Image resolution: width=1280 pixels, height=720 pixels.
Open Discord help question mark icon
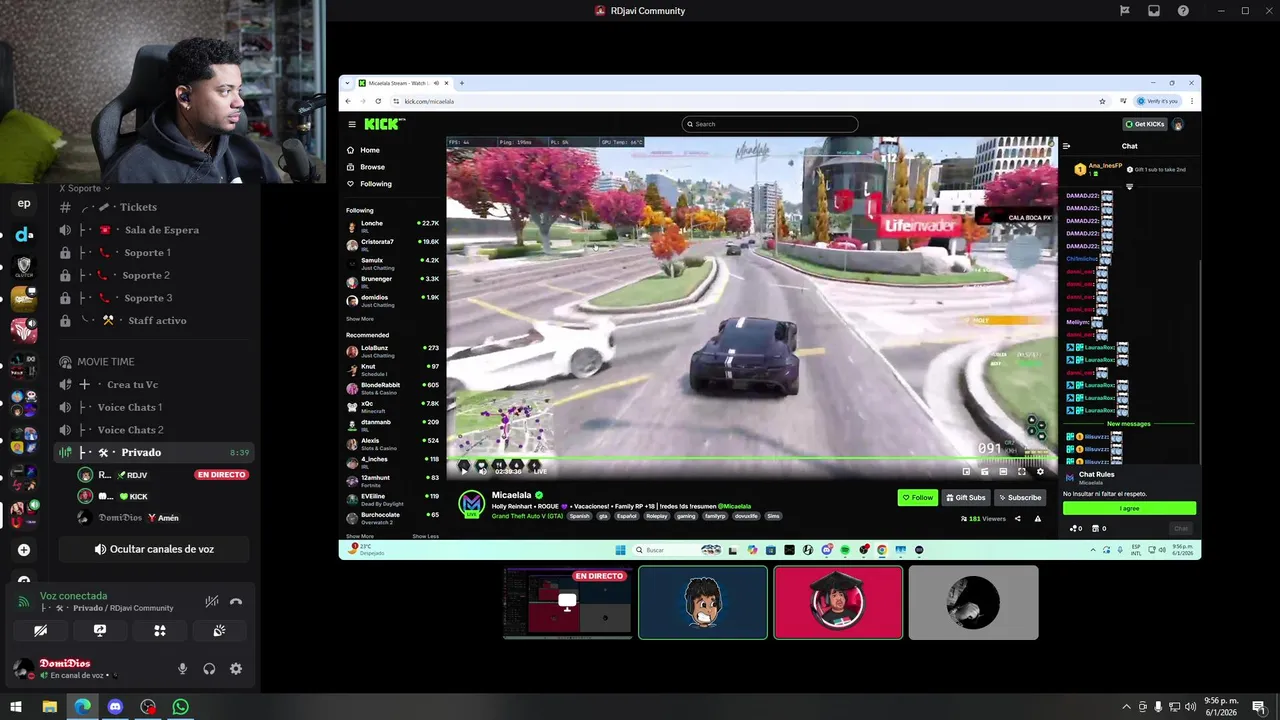pos(1183,11)
